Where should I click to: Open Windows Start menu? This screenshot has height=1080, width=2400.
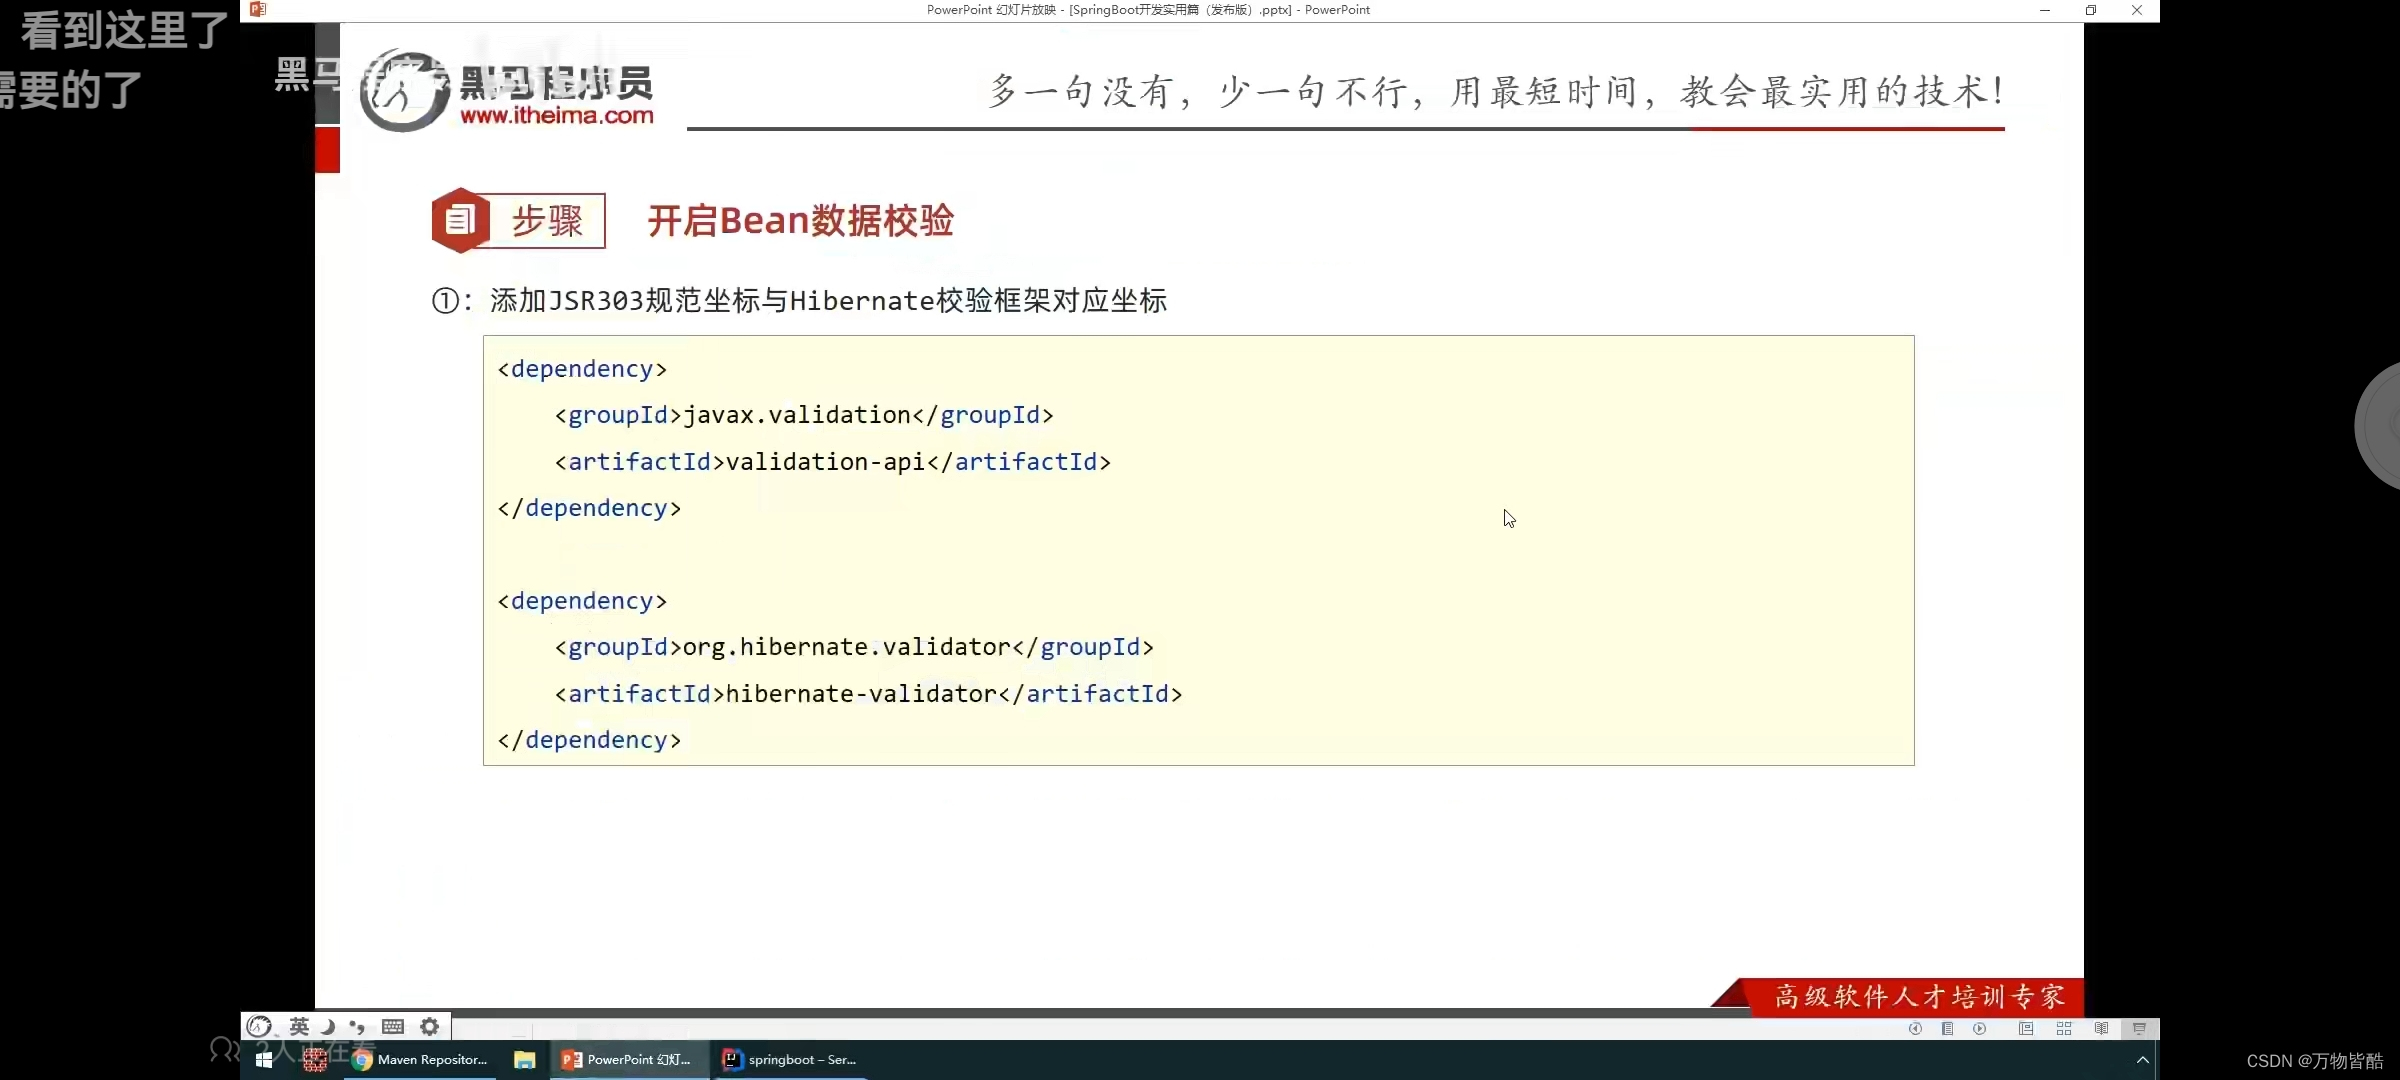click(x=264, y=1060)
